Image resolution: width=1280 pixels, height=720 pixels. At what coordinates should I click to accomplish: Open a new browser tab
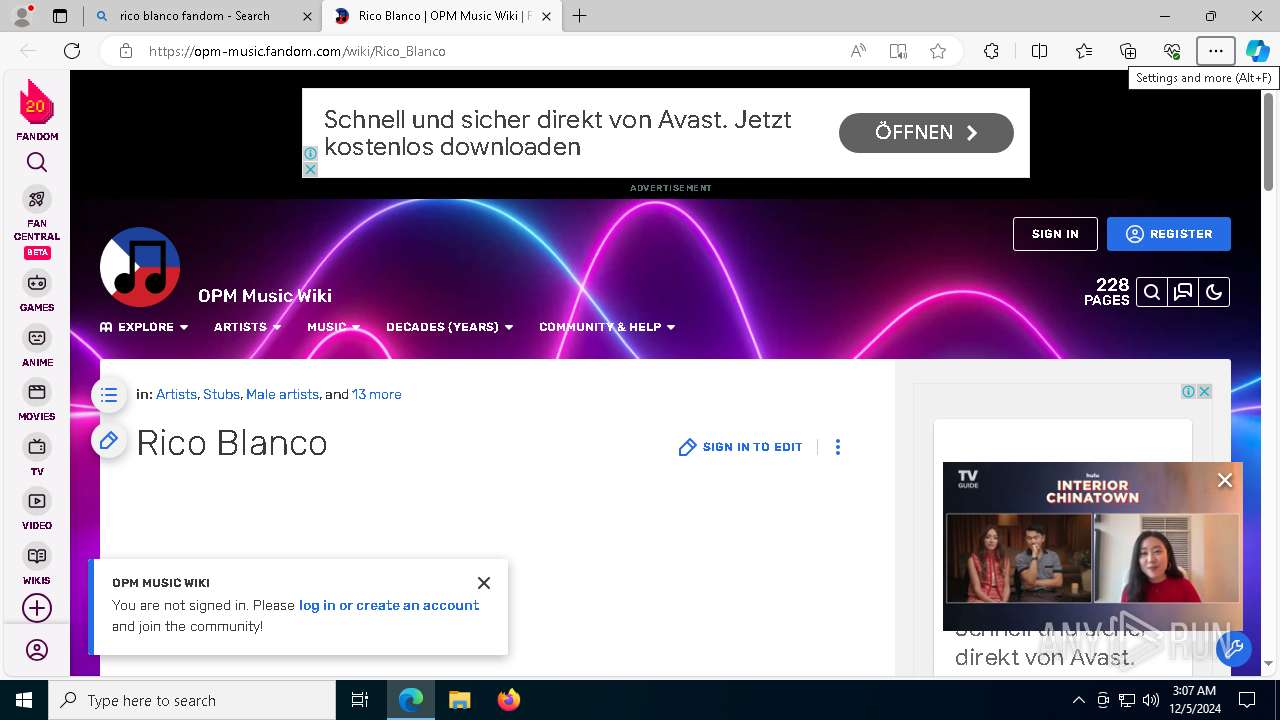580,16
